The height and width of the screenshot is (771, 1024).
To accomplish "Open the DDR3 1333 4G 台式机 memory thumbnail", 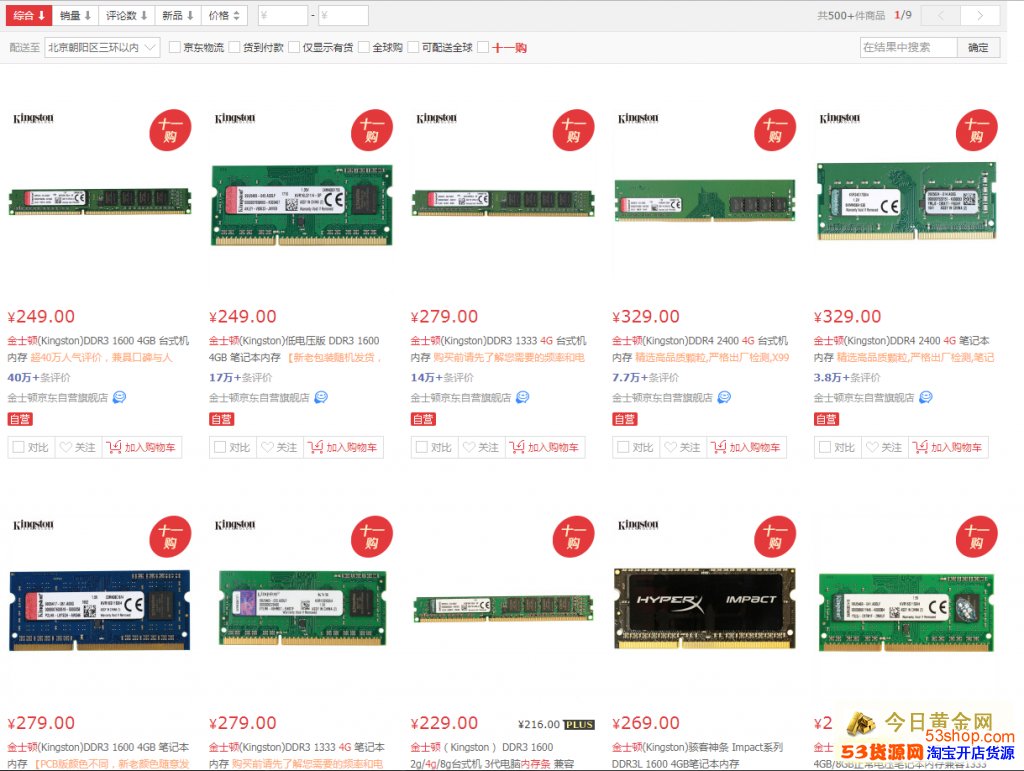I will click(503, 202).
